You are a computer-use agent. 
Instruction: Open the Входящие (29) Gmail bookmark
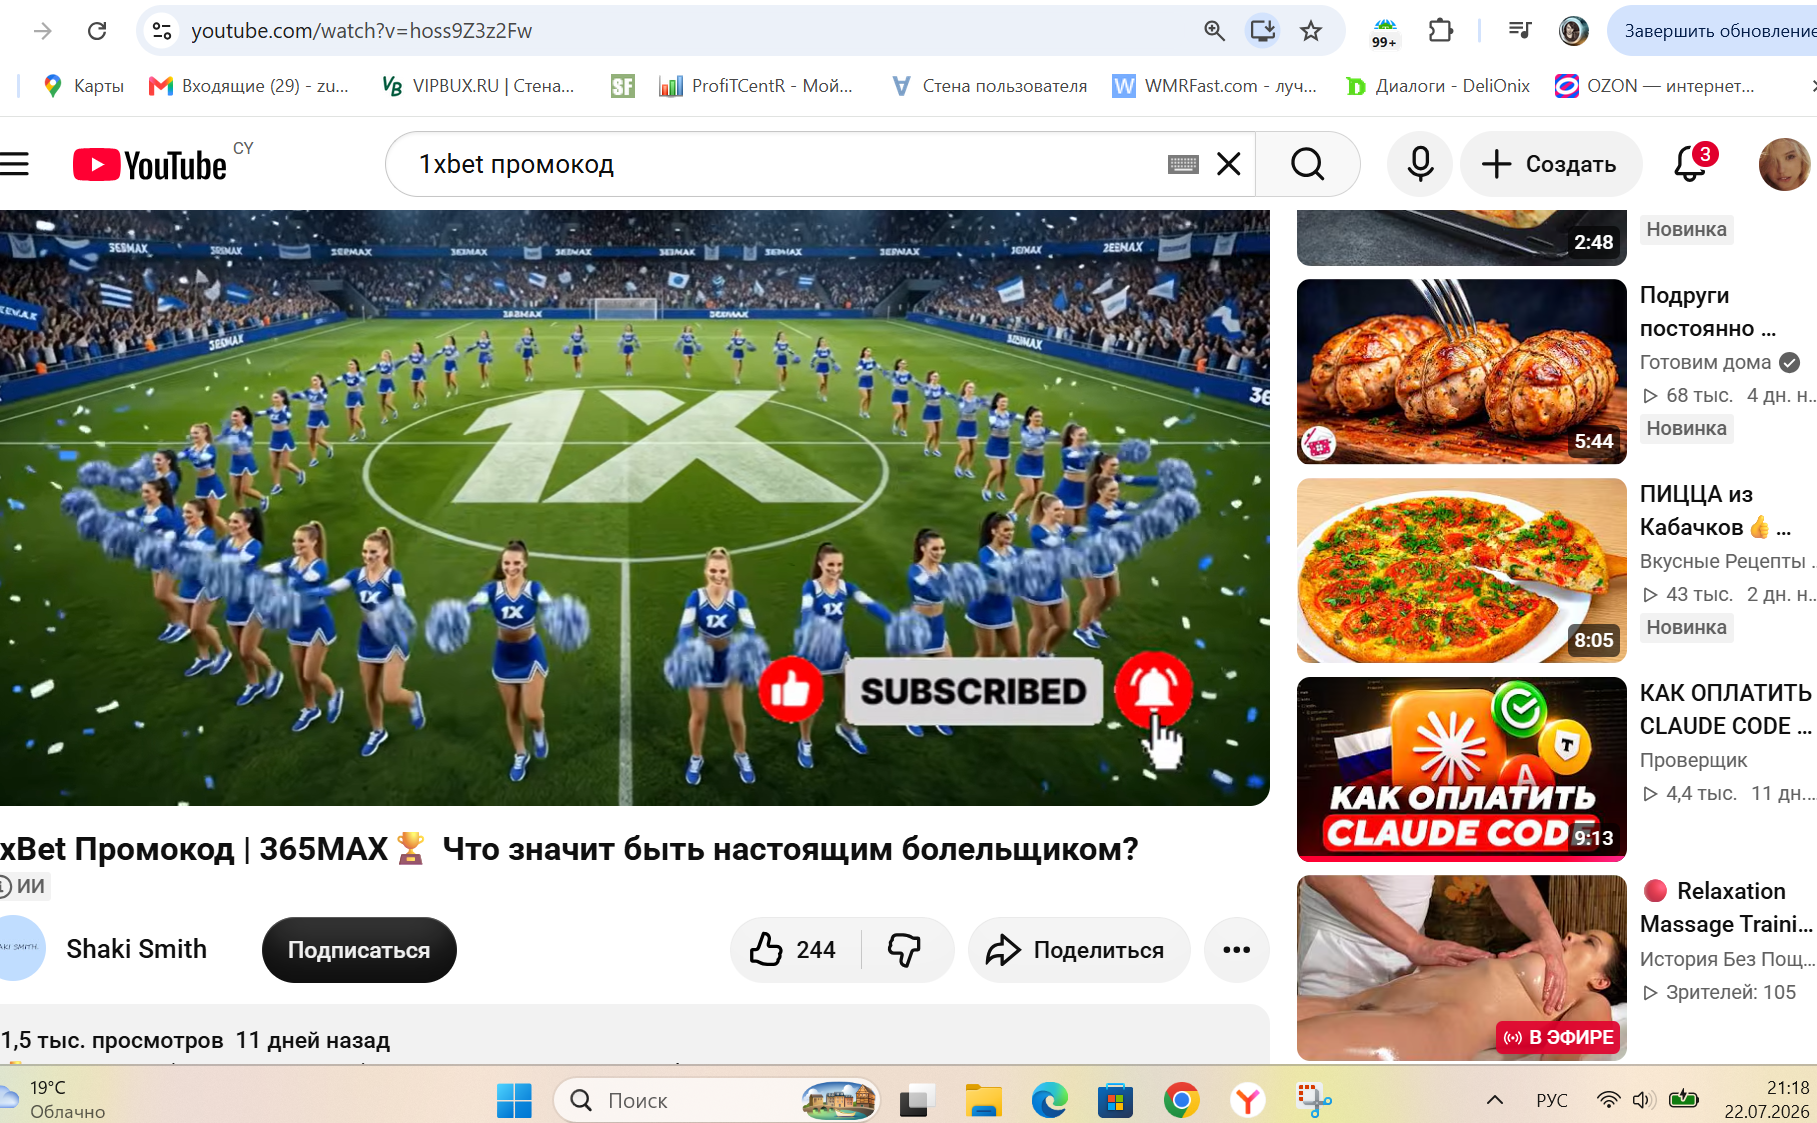[249, 86]
